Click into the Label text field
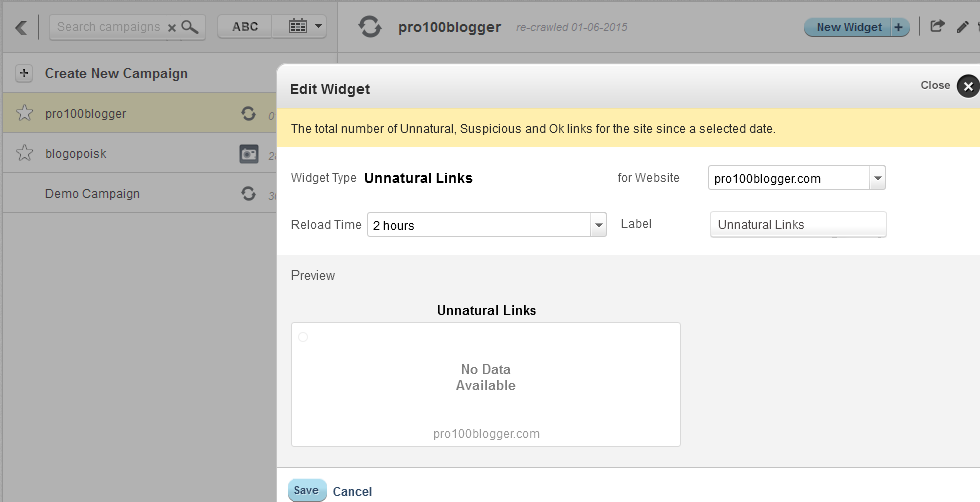Screen dimensions: 980x502 (x=797, y=225)
